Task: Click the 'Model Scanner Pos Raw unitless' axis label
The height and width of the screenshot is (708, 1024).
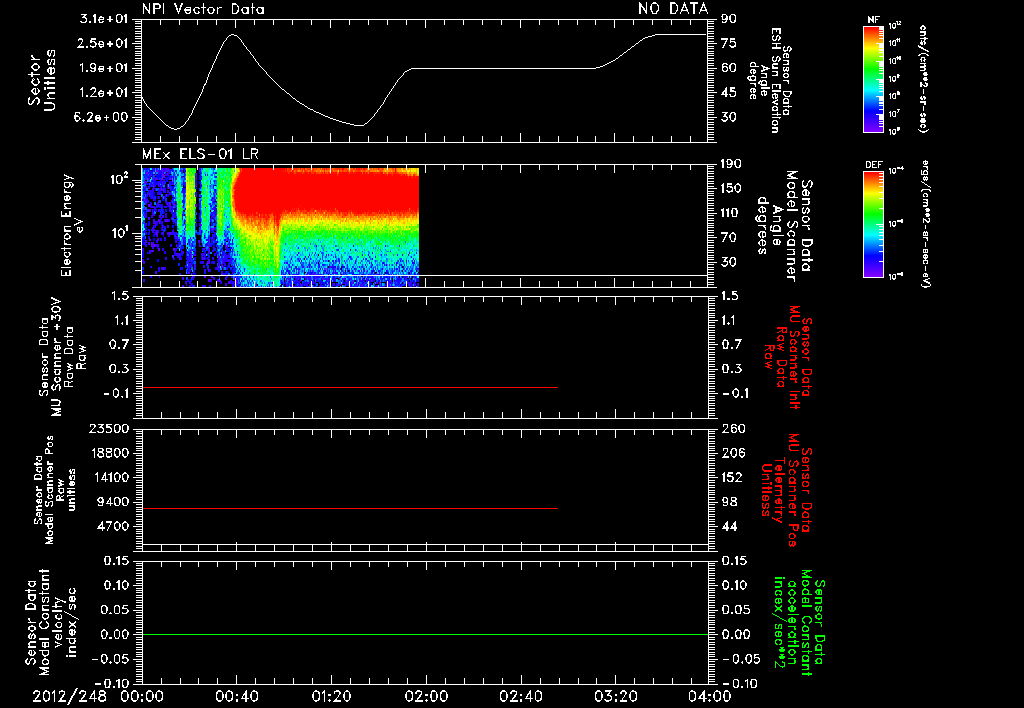Action: 54,490
